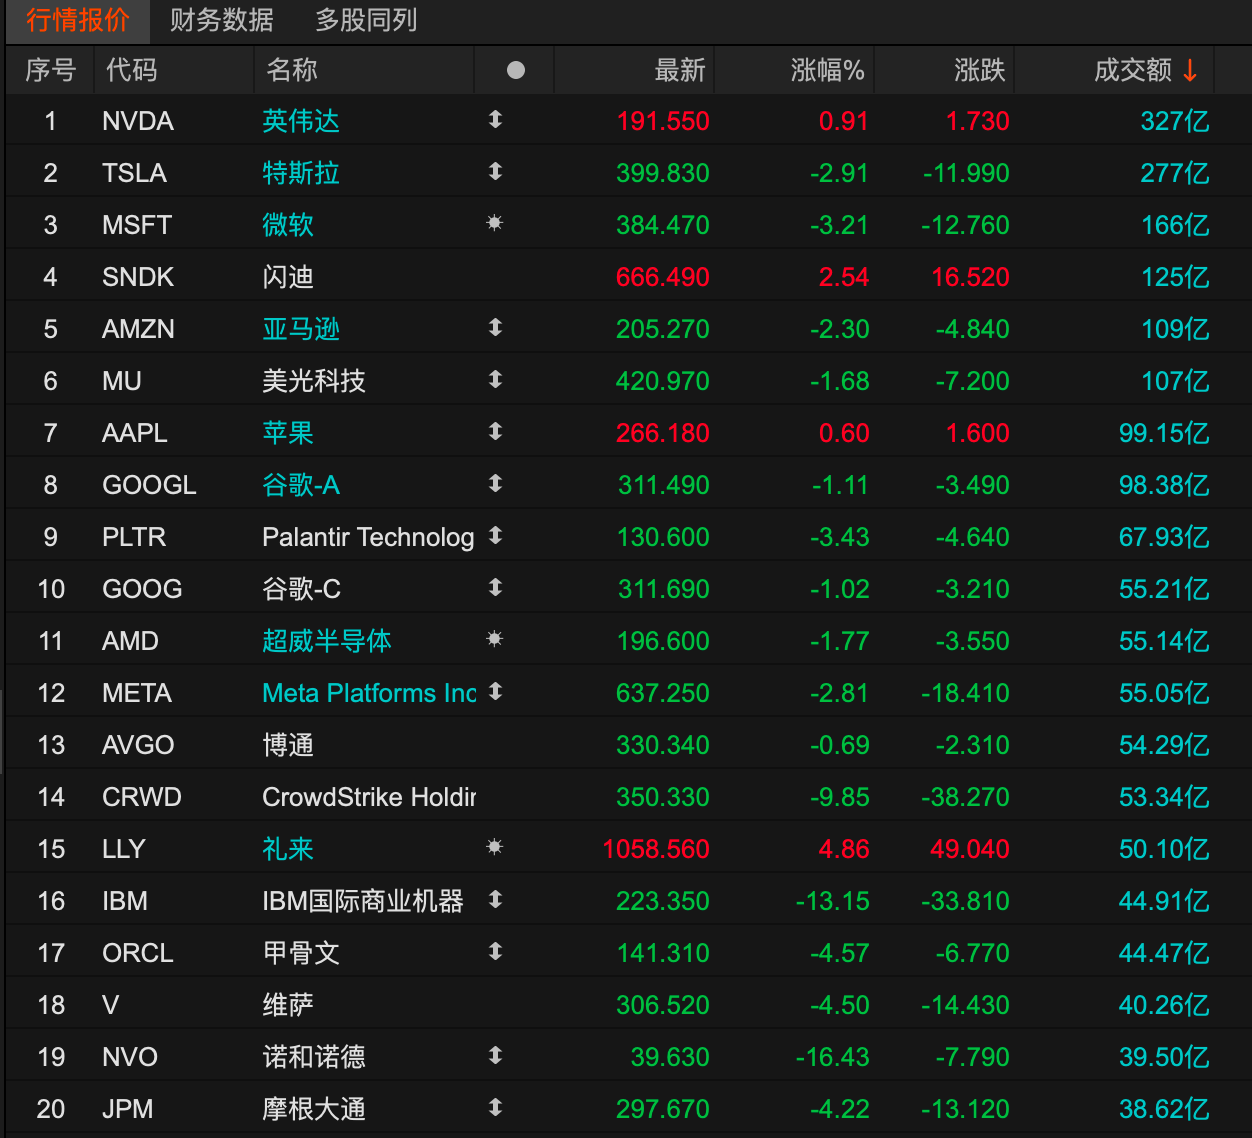Viewport: 1252px width, 1138px height.
Task: Click the -38.270 change value
Action: point(965,797)
